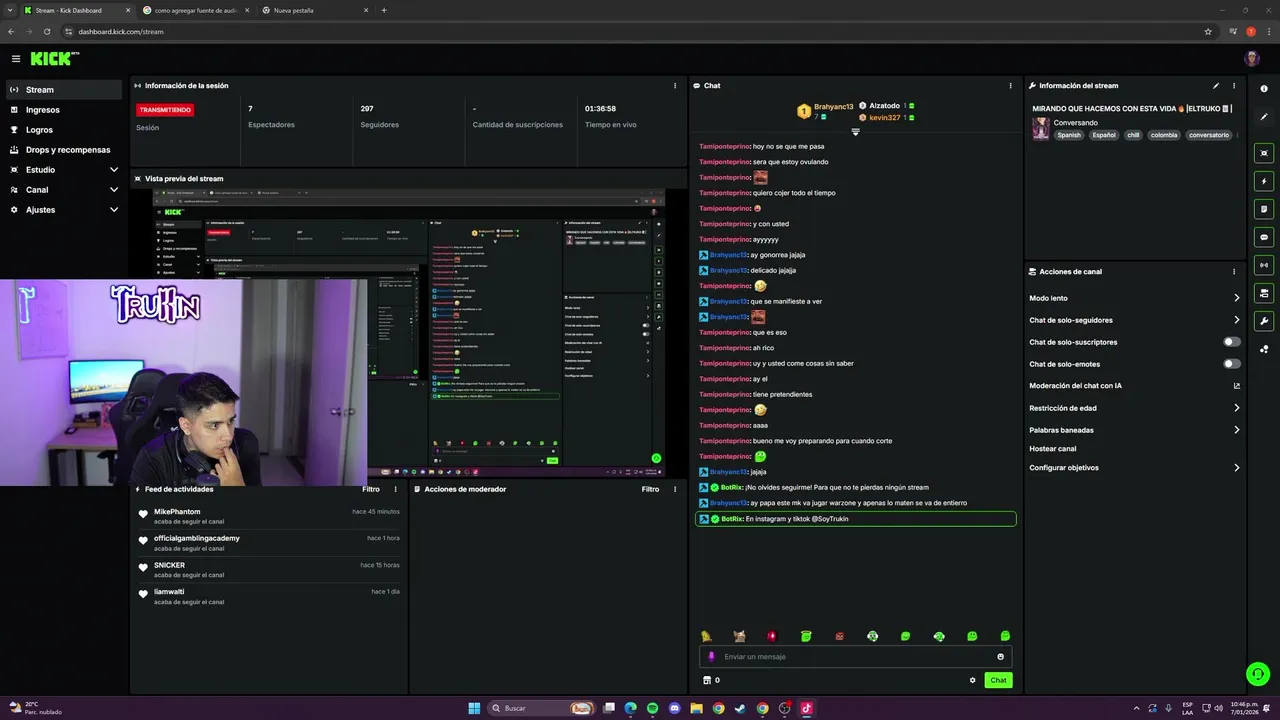Open Modo lento settings chevron
Viewport: 1280px width, 720px height.
click(1236, 298)
